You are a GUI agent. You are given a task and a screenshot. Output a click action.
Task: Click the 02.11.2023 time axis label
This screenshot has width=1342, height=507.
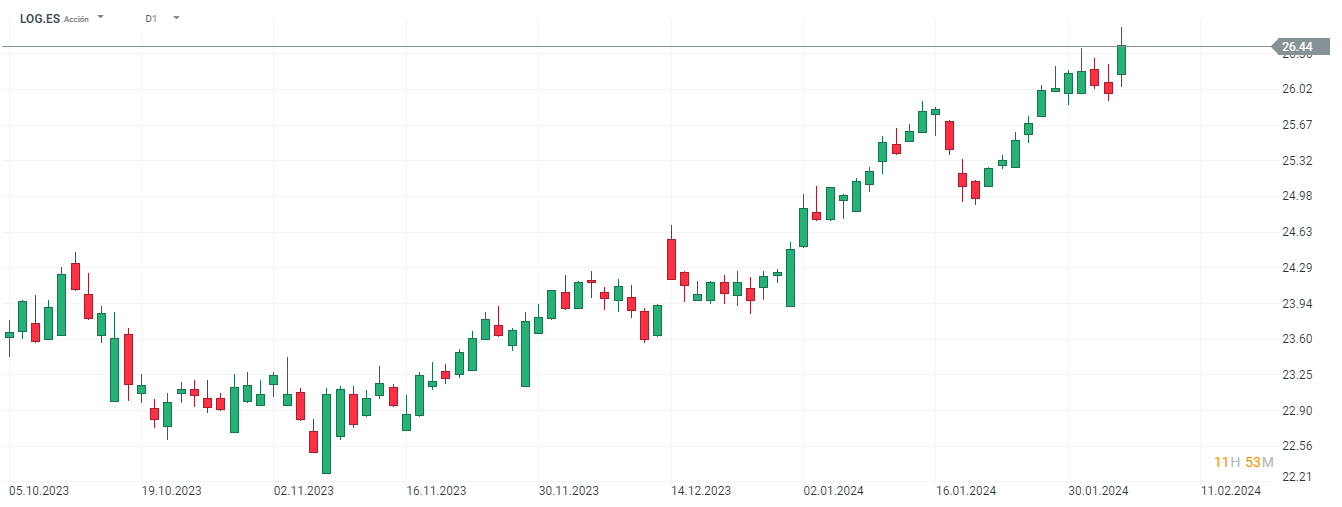[304, 491]
